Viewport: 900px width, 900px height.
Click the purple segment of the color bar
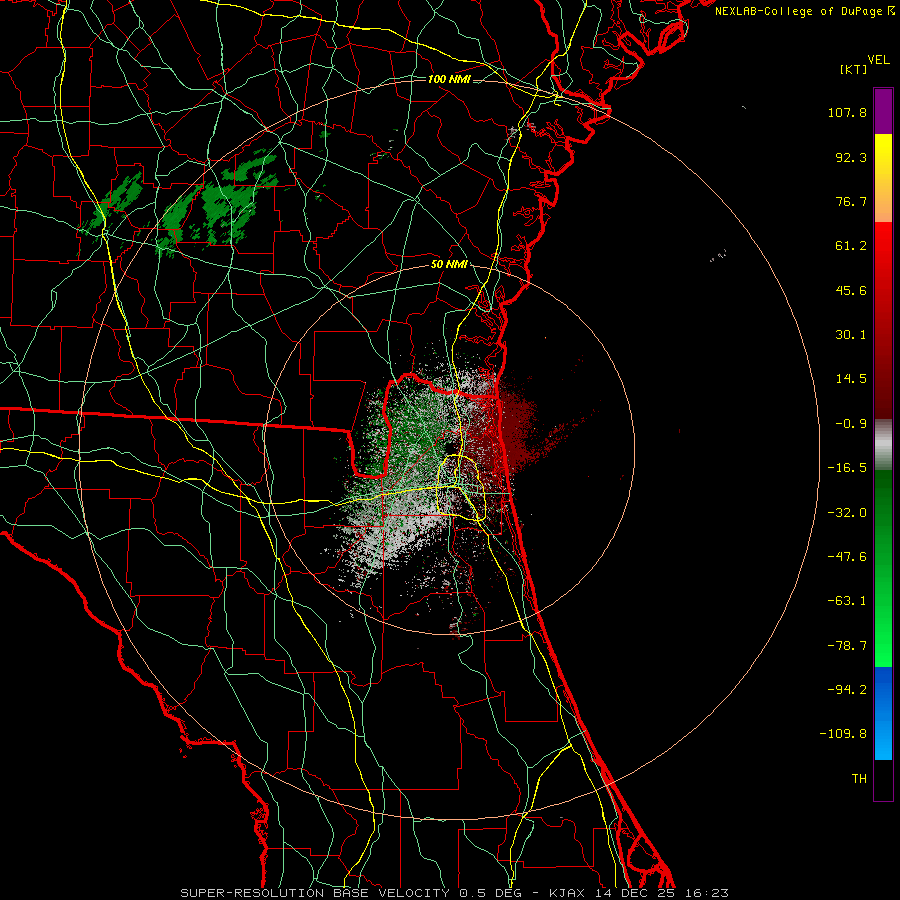tap(883, 111)
